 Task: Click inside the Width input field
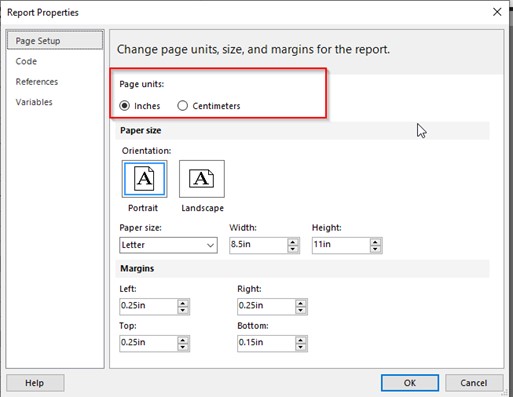click(258, 245)
